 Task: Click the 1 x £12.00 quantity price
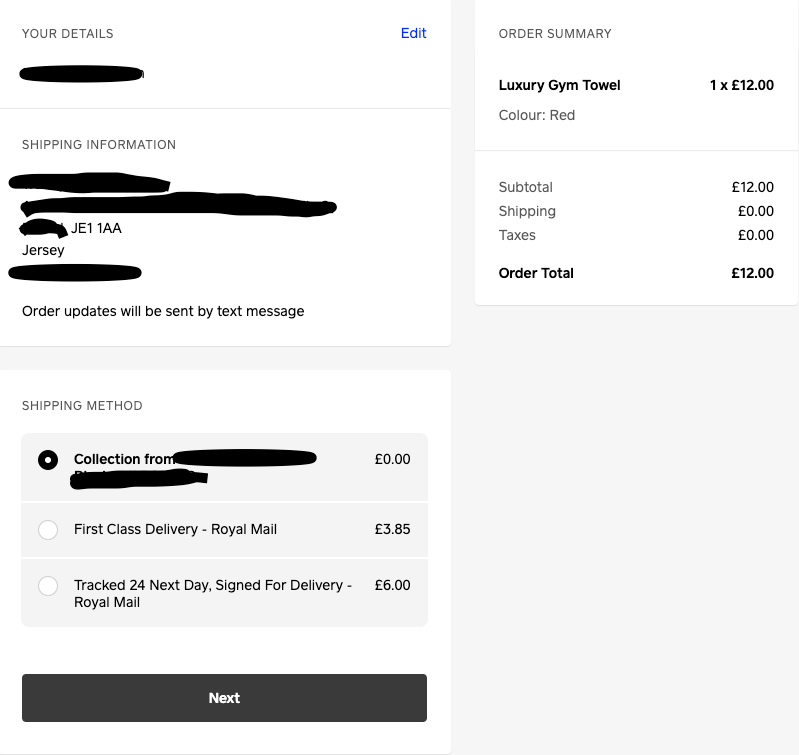click(741, 85)
